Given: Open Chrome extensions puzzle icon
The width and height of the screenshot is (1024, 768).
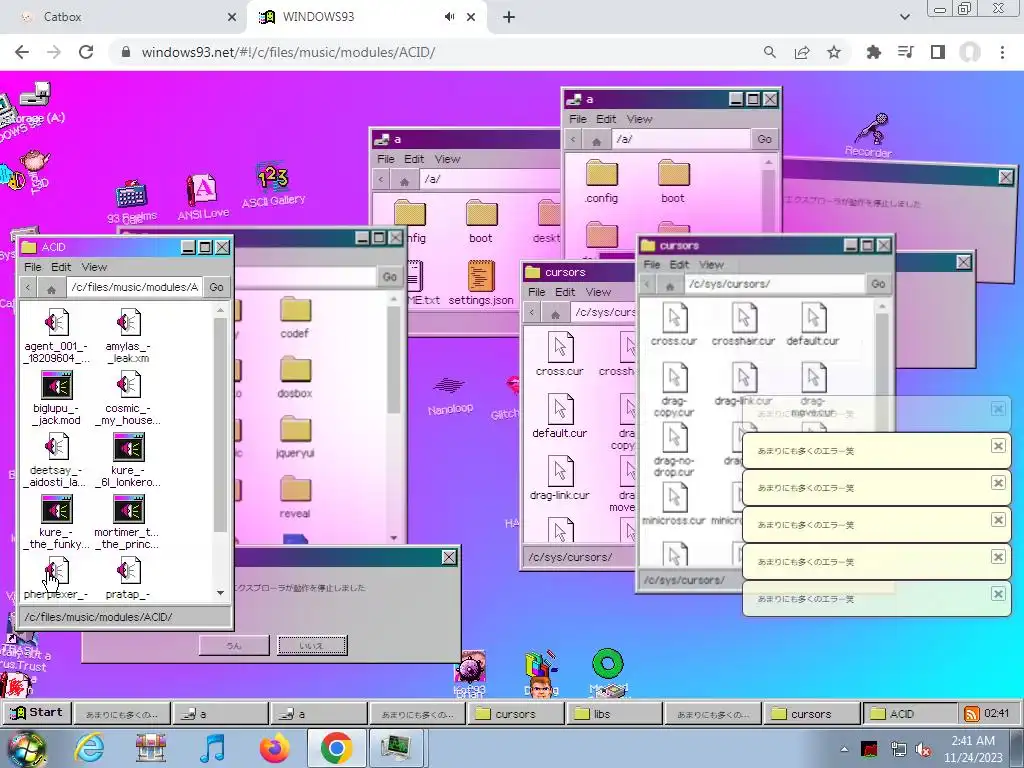Looking at the screenshot, I should pos(873,52).
